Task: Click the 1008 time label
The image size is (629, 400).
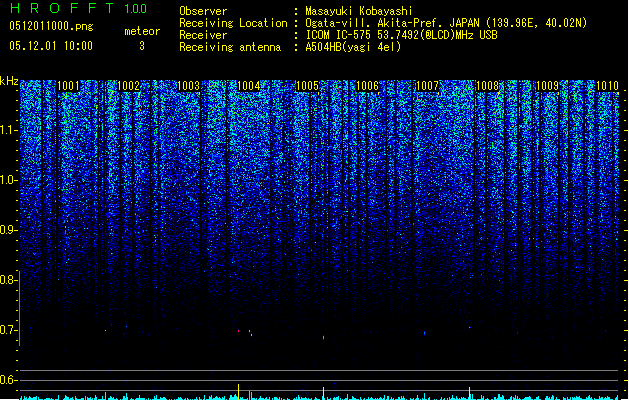Action: 487,86
